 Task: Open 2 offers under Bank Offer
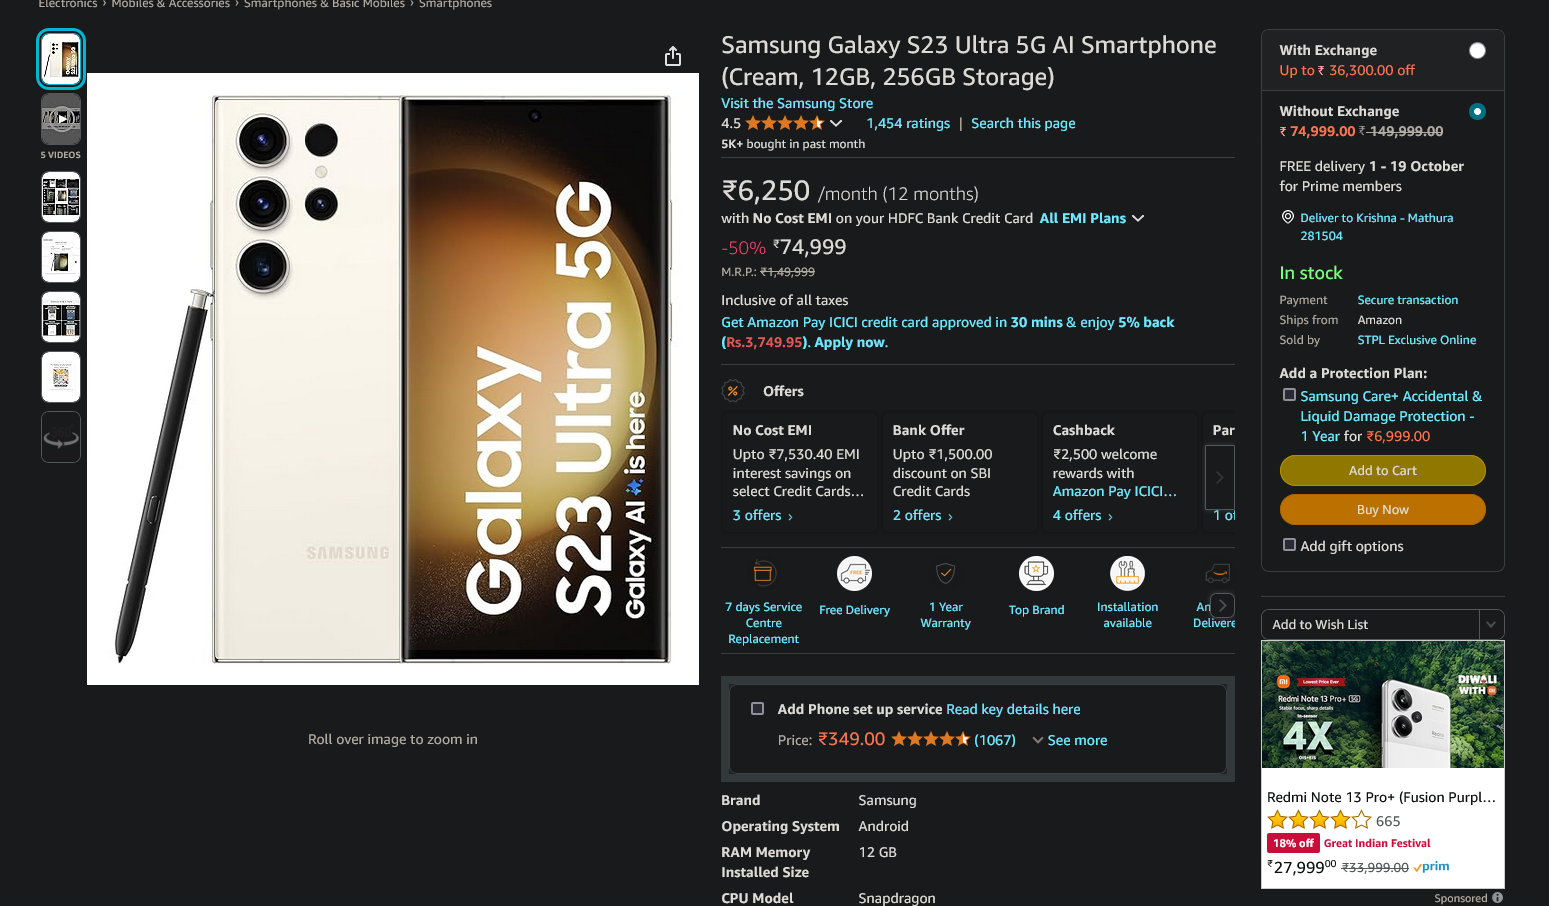(923, 515)
